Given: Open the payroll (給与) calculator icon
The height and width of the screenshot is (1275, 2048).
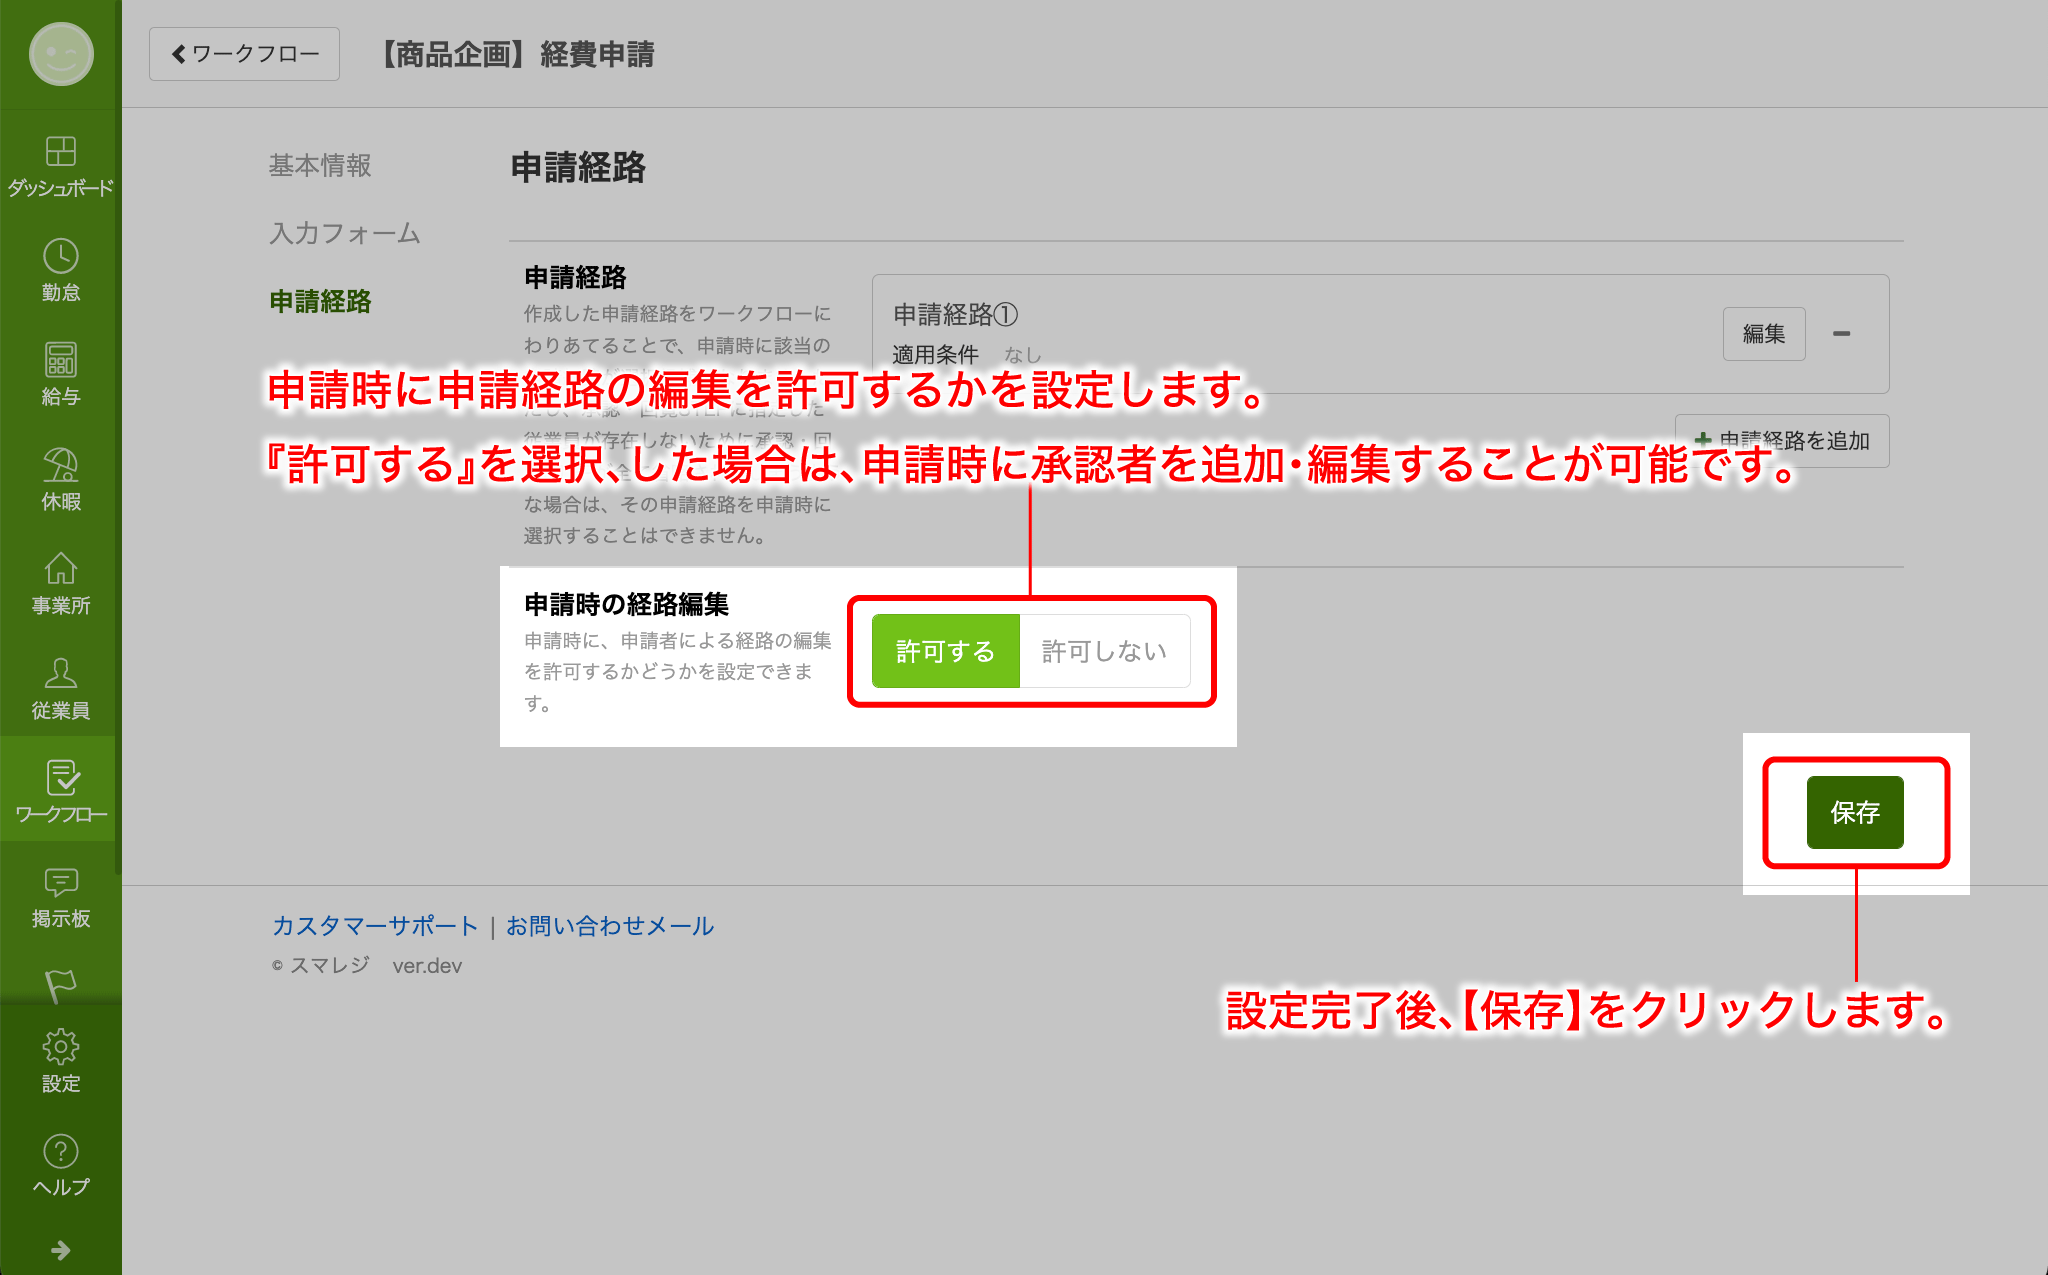Looking at the screenshot, I should [x=60, y=374].
